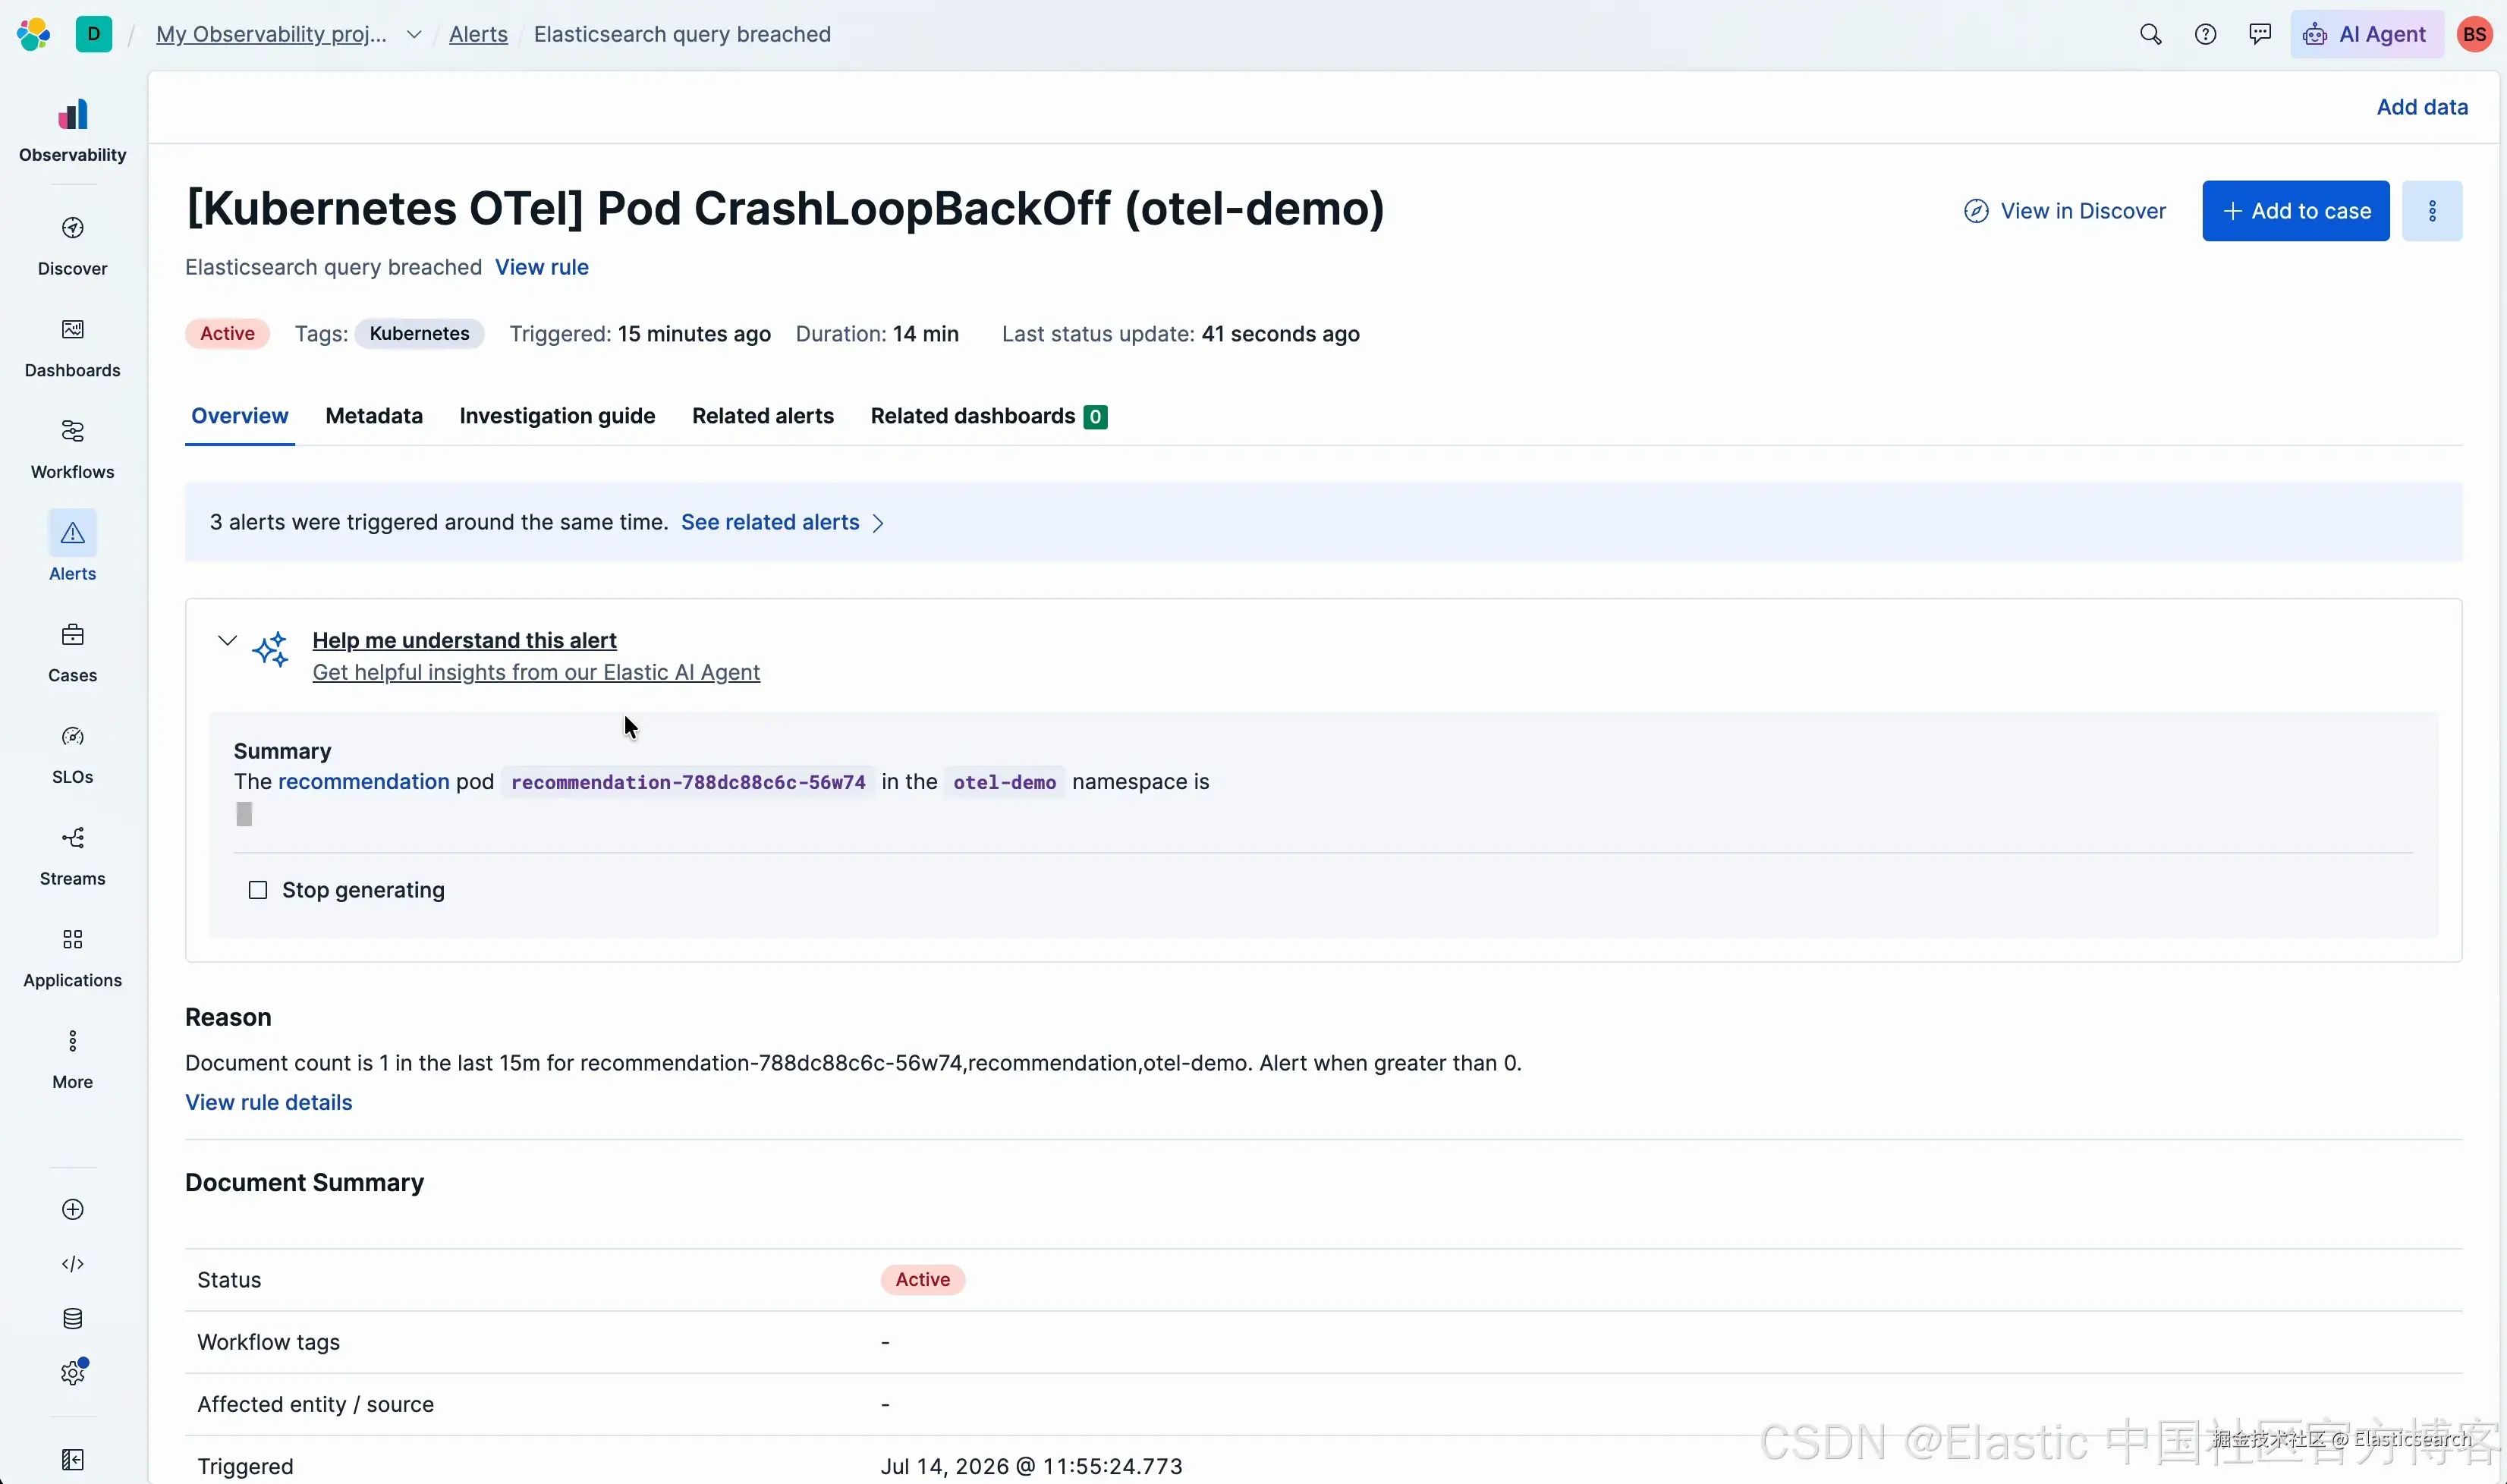
Task: Open Streams in the sidebar
Action: [73, 857]
